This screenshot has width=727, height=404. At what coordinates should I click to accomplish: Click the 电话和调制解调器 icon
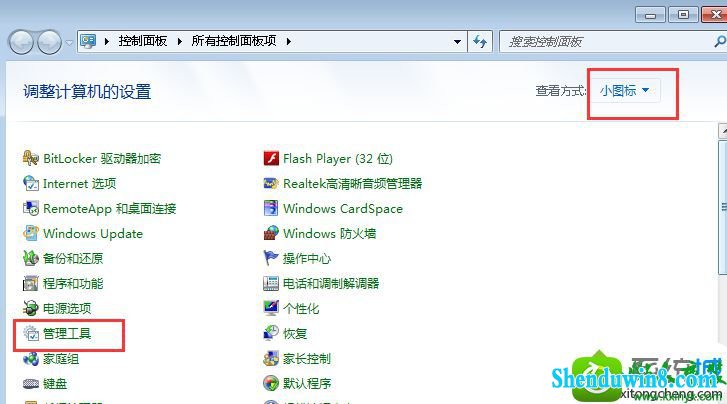pyautogui.click(x=271, y=283)
